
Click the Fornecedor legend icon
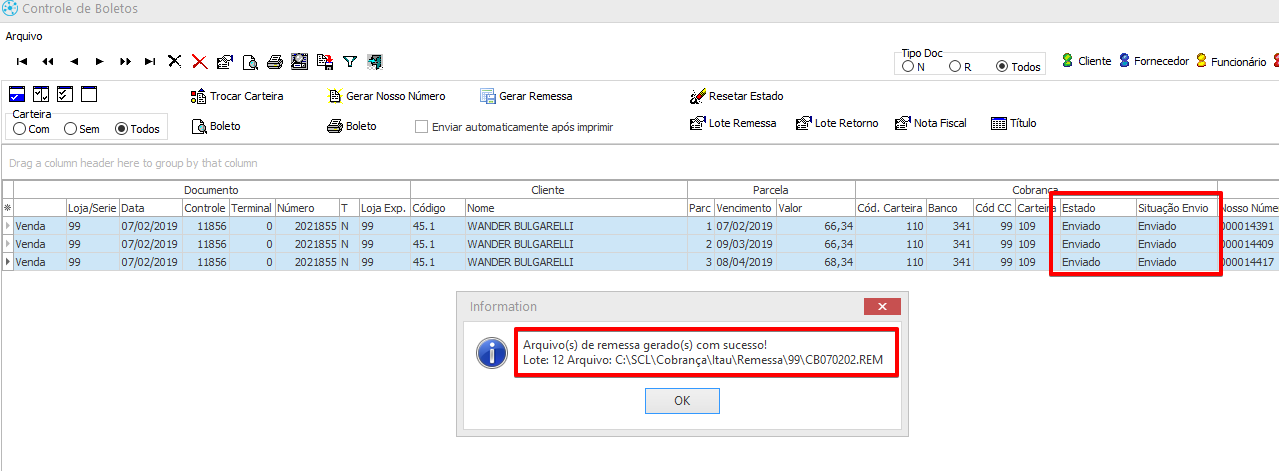coord(1124,61)
